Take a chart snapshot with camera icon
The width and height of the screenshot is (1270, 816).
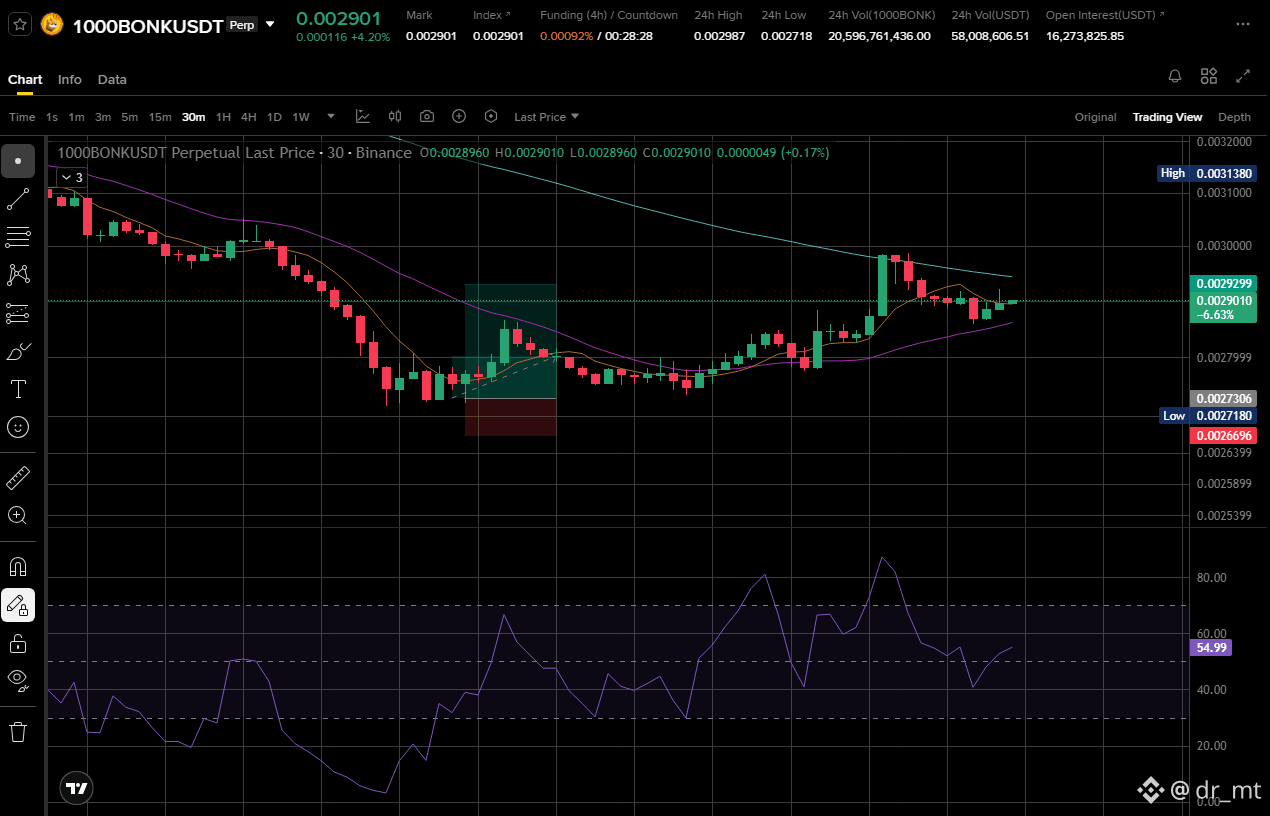pyautogui.click(x=427, y=117)
